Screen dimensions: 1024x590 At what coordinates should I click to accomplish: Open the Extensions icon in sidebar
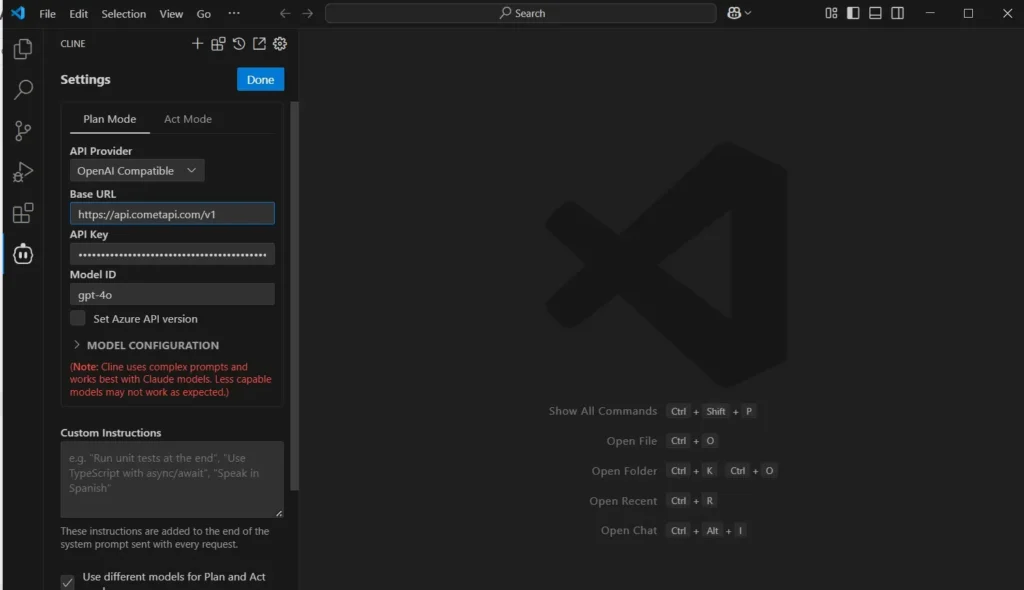coord(22,213)
